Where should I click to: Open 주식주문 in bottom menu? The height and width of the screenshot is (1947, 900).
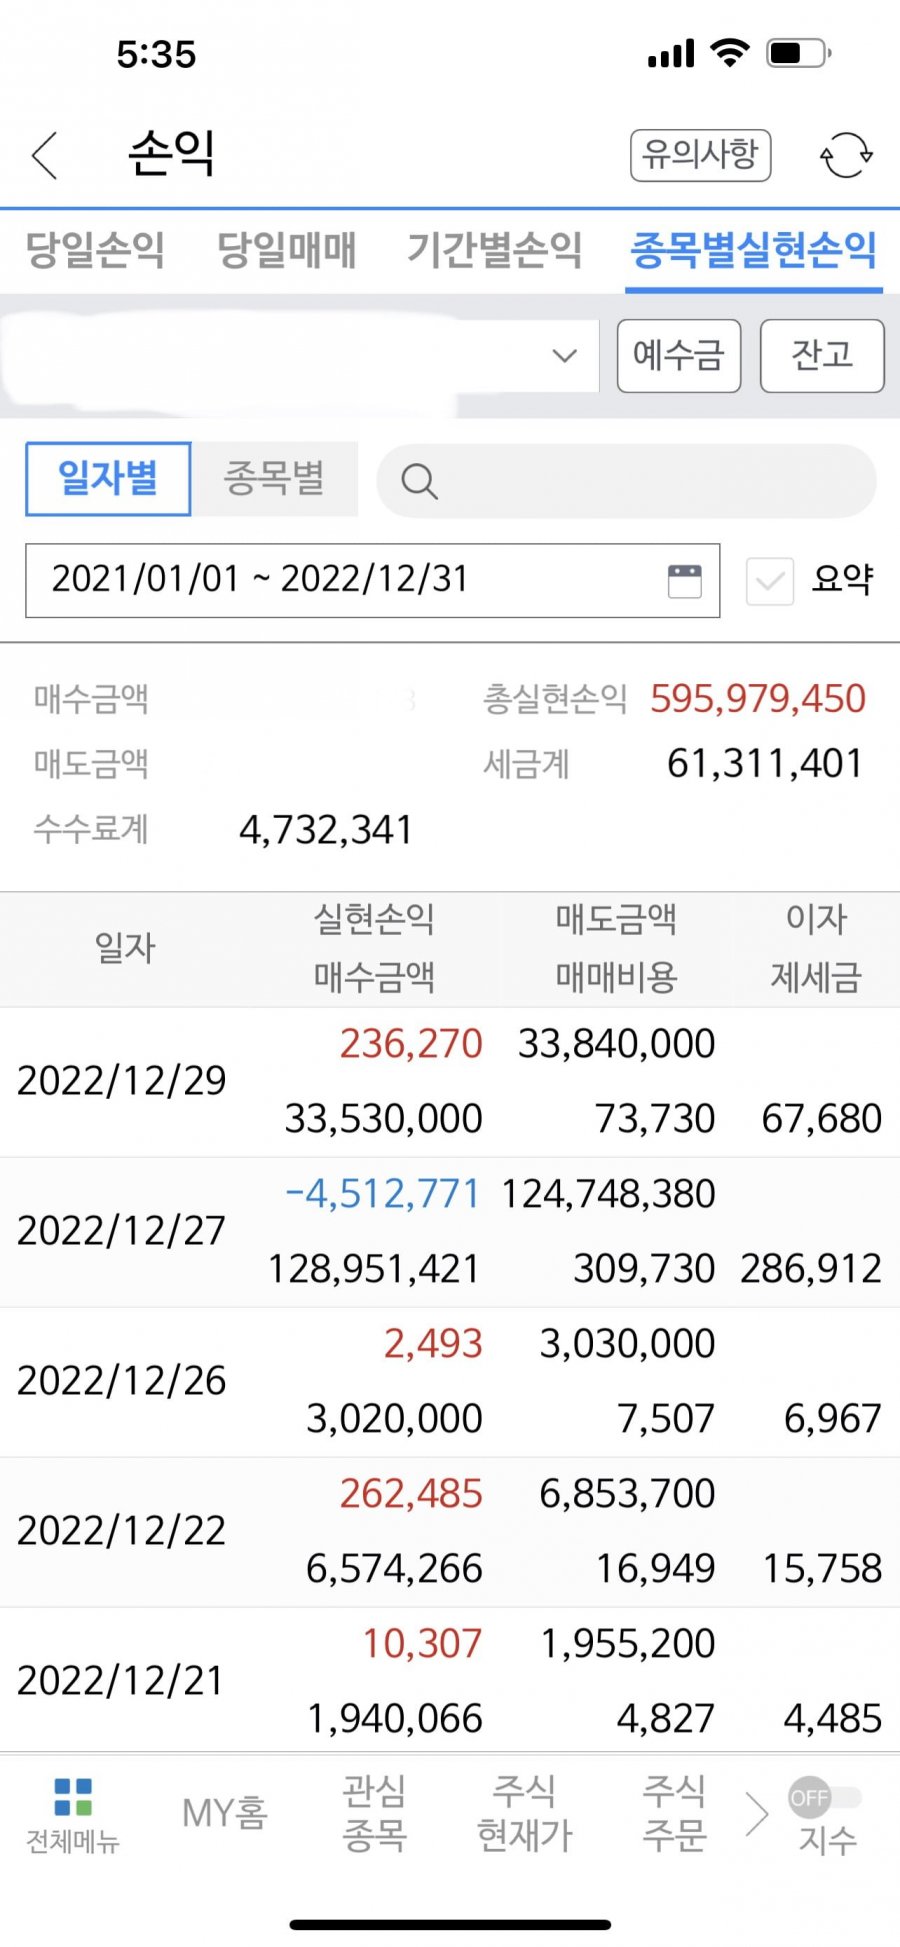(675, 1813)
